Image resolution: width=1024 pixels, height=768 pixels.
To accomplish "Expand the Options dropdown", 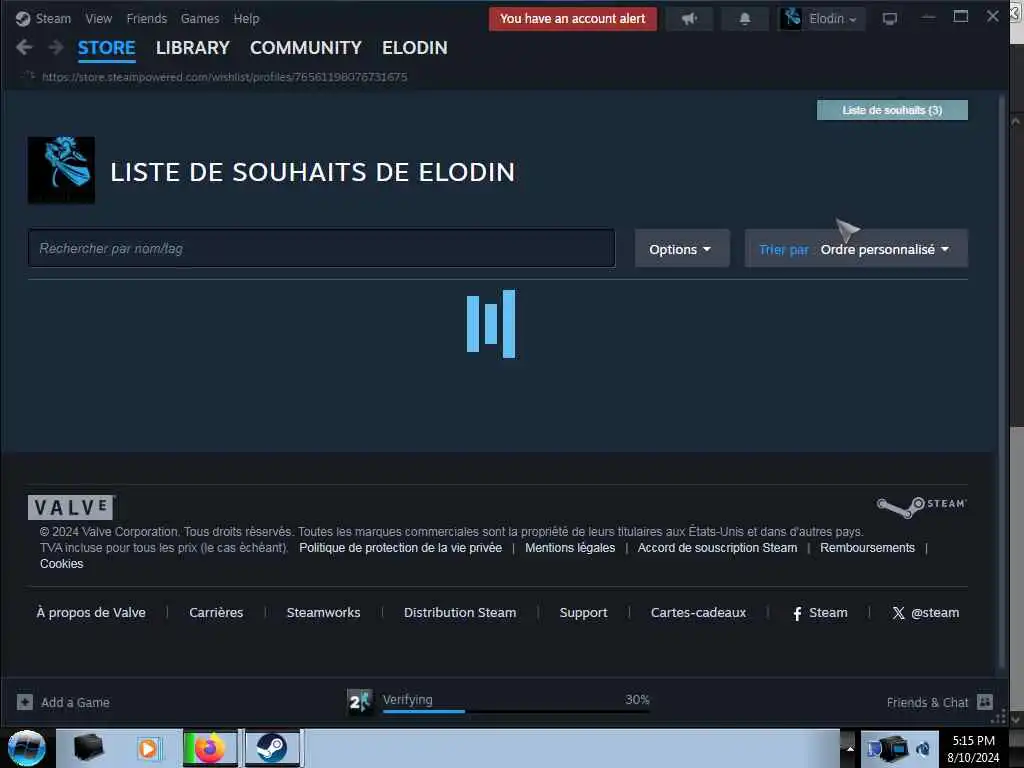I will click(x=682, y=248).
